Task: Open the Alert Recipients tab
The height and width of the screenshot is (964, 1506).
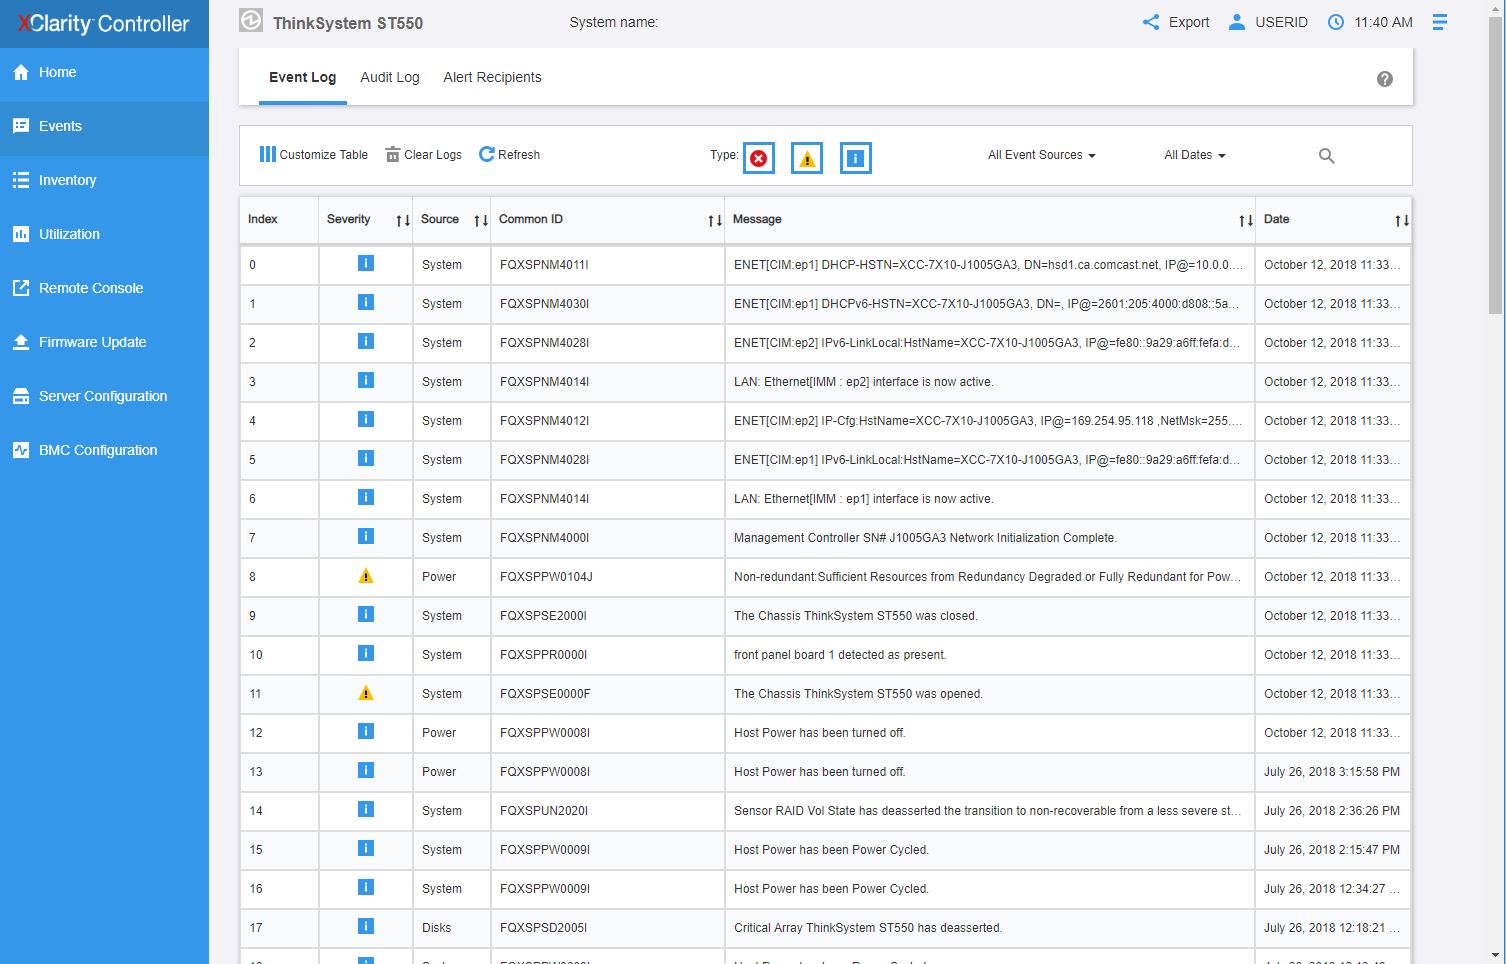Action: 492,77
